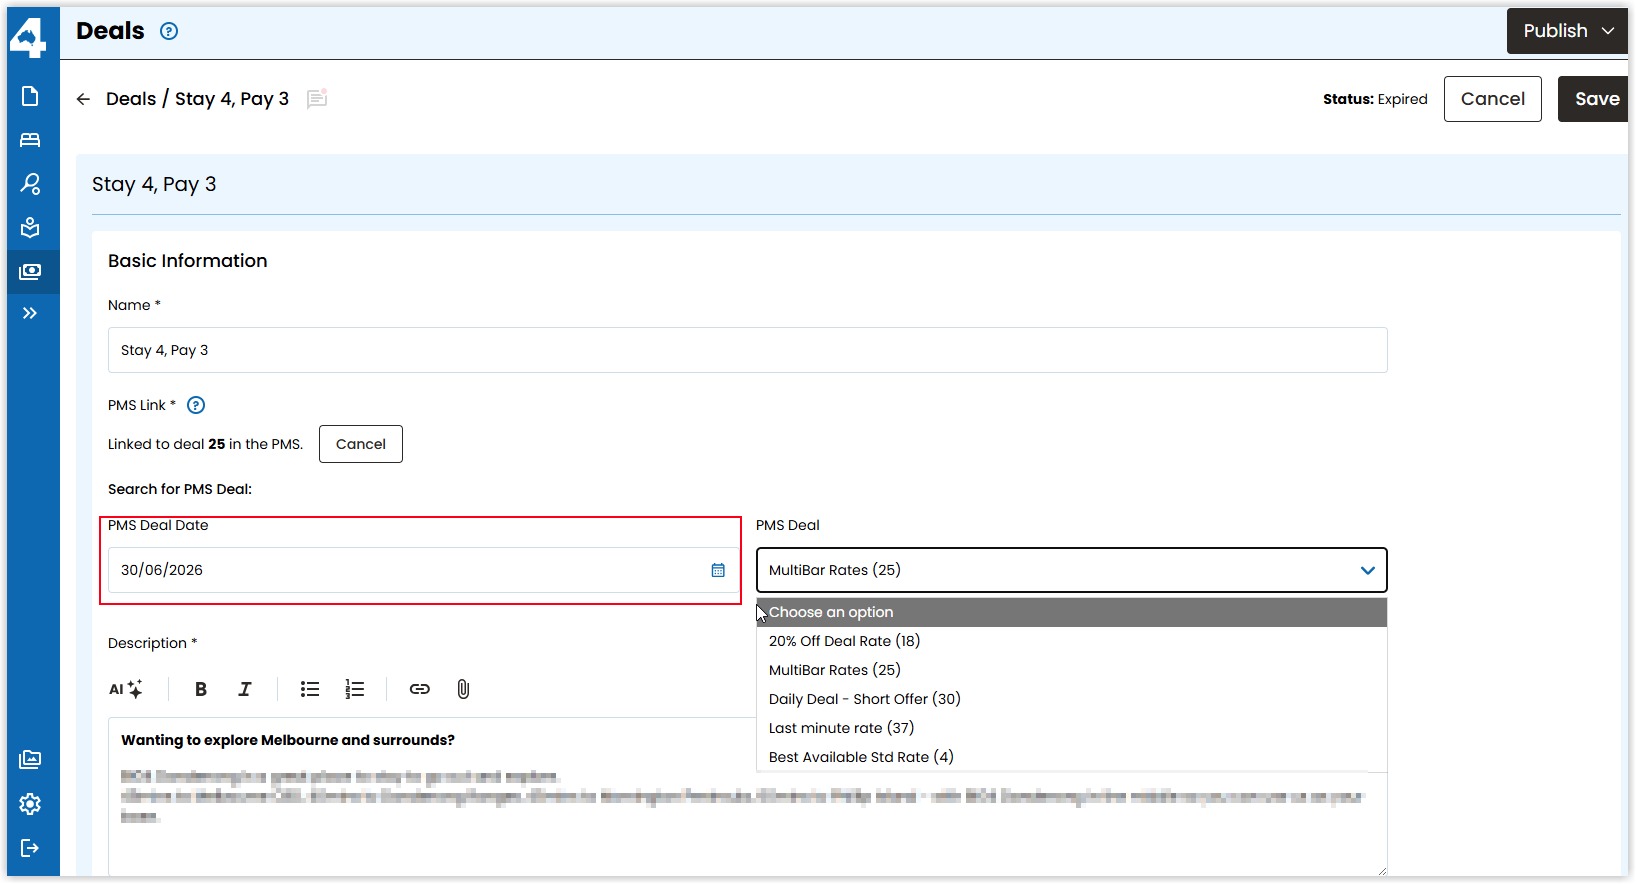The width and height of the screenshot is (1636, 884).
Task: Select Best Available Std Rate (4)
Action: (1072, 757)
